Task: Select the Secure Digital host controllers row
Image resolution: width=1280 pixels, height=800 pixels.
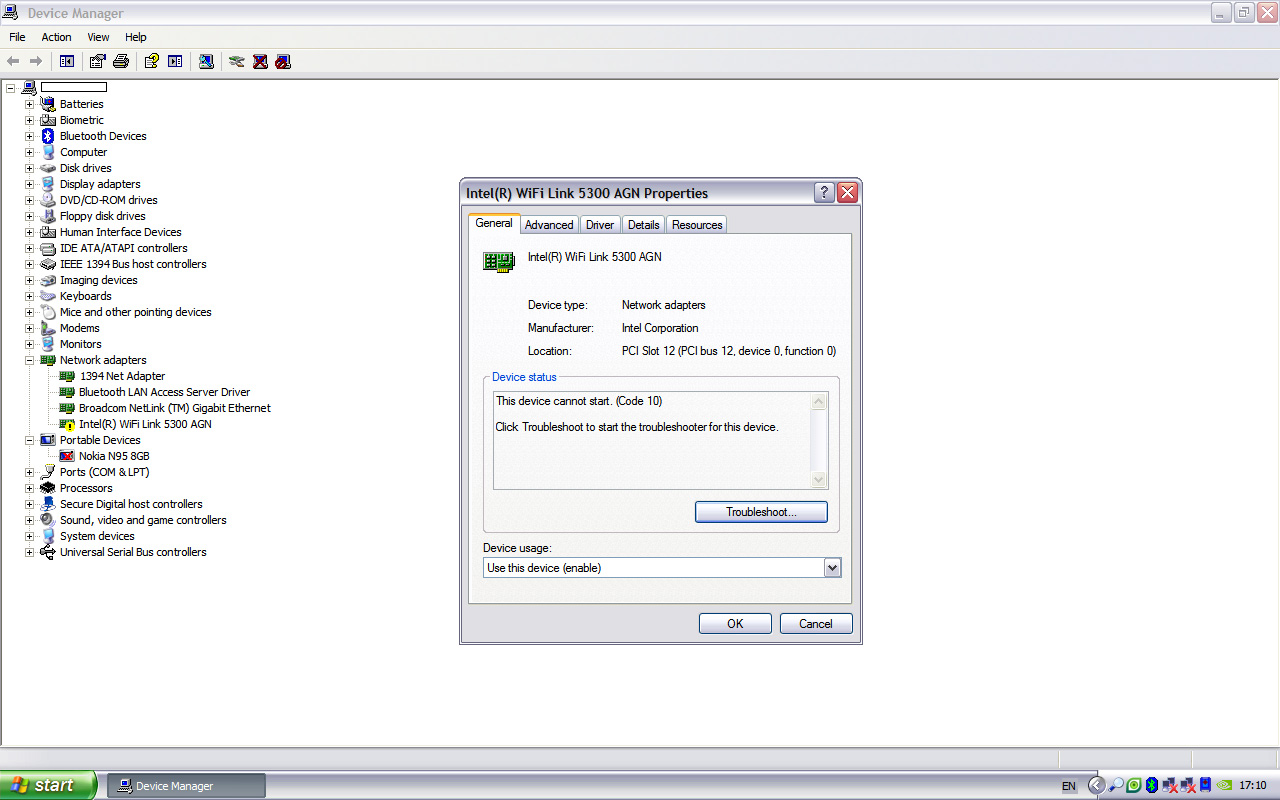Action: click(x=131, y=504)
